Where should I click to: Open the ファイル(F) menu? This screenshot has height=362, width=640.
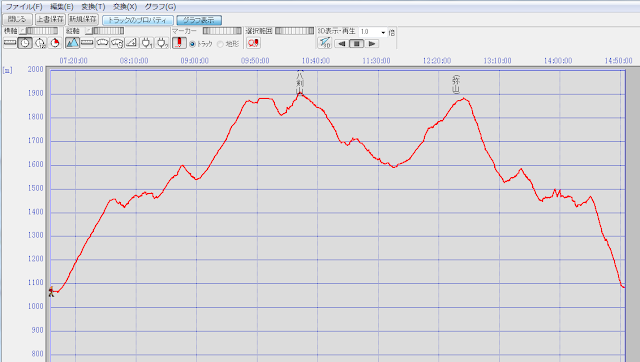point(24,7)
